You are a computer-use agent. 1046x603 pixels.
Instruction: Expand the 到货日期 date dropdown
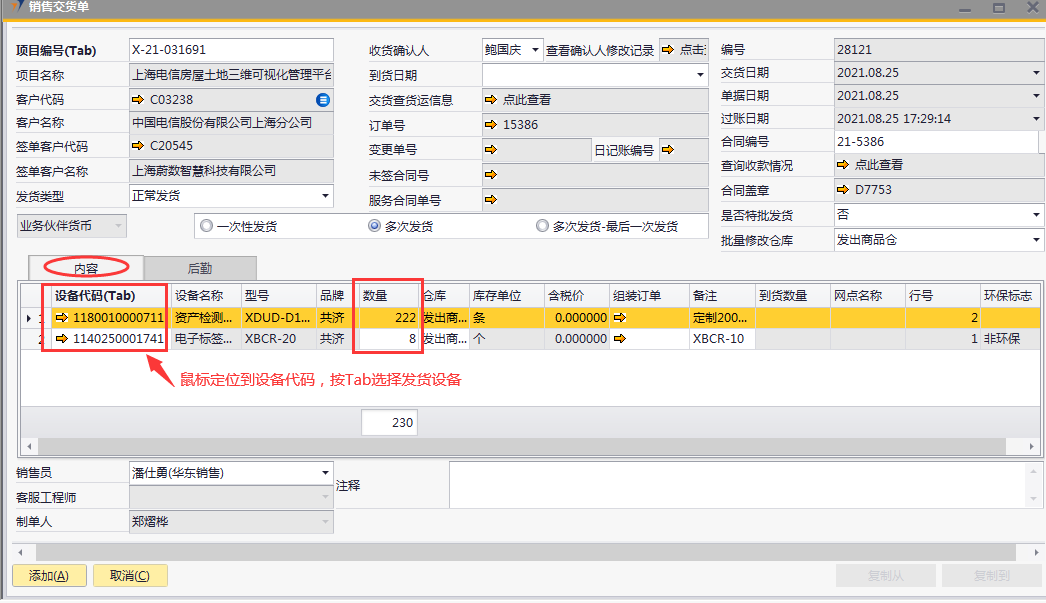(x=700, y=75)
